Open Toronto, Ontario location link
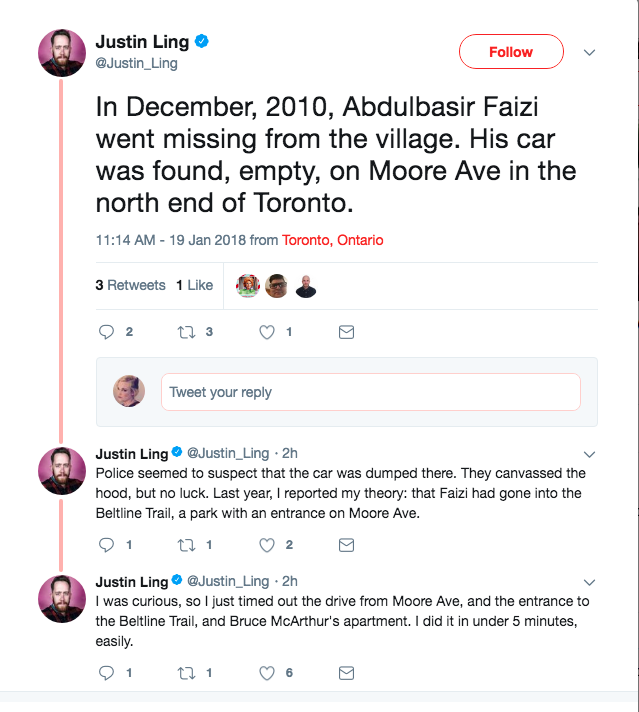The height and width of the screenshot is (712, 639). 332,240
